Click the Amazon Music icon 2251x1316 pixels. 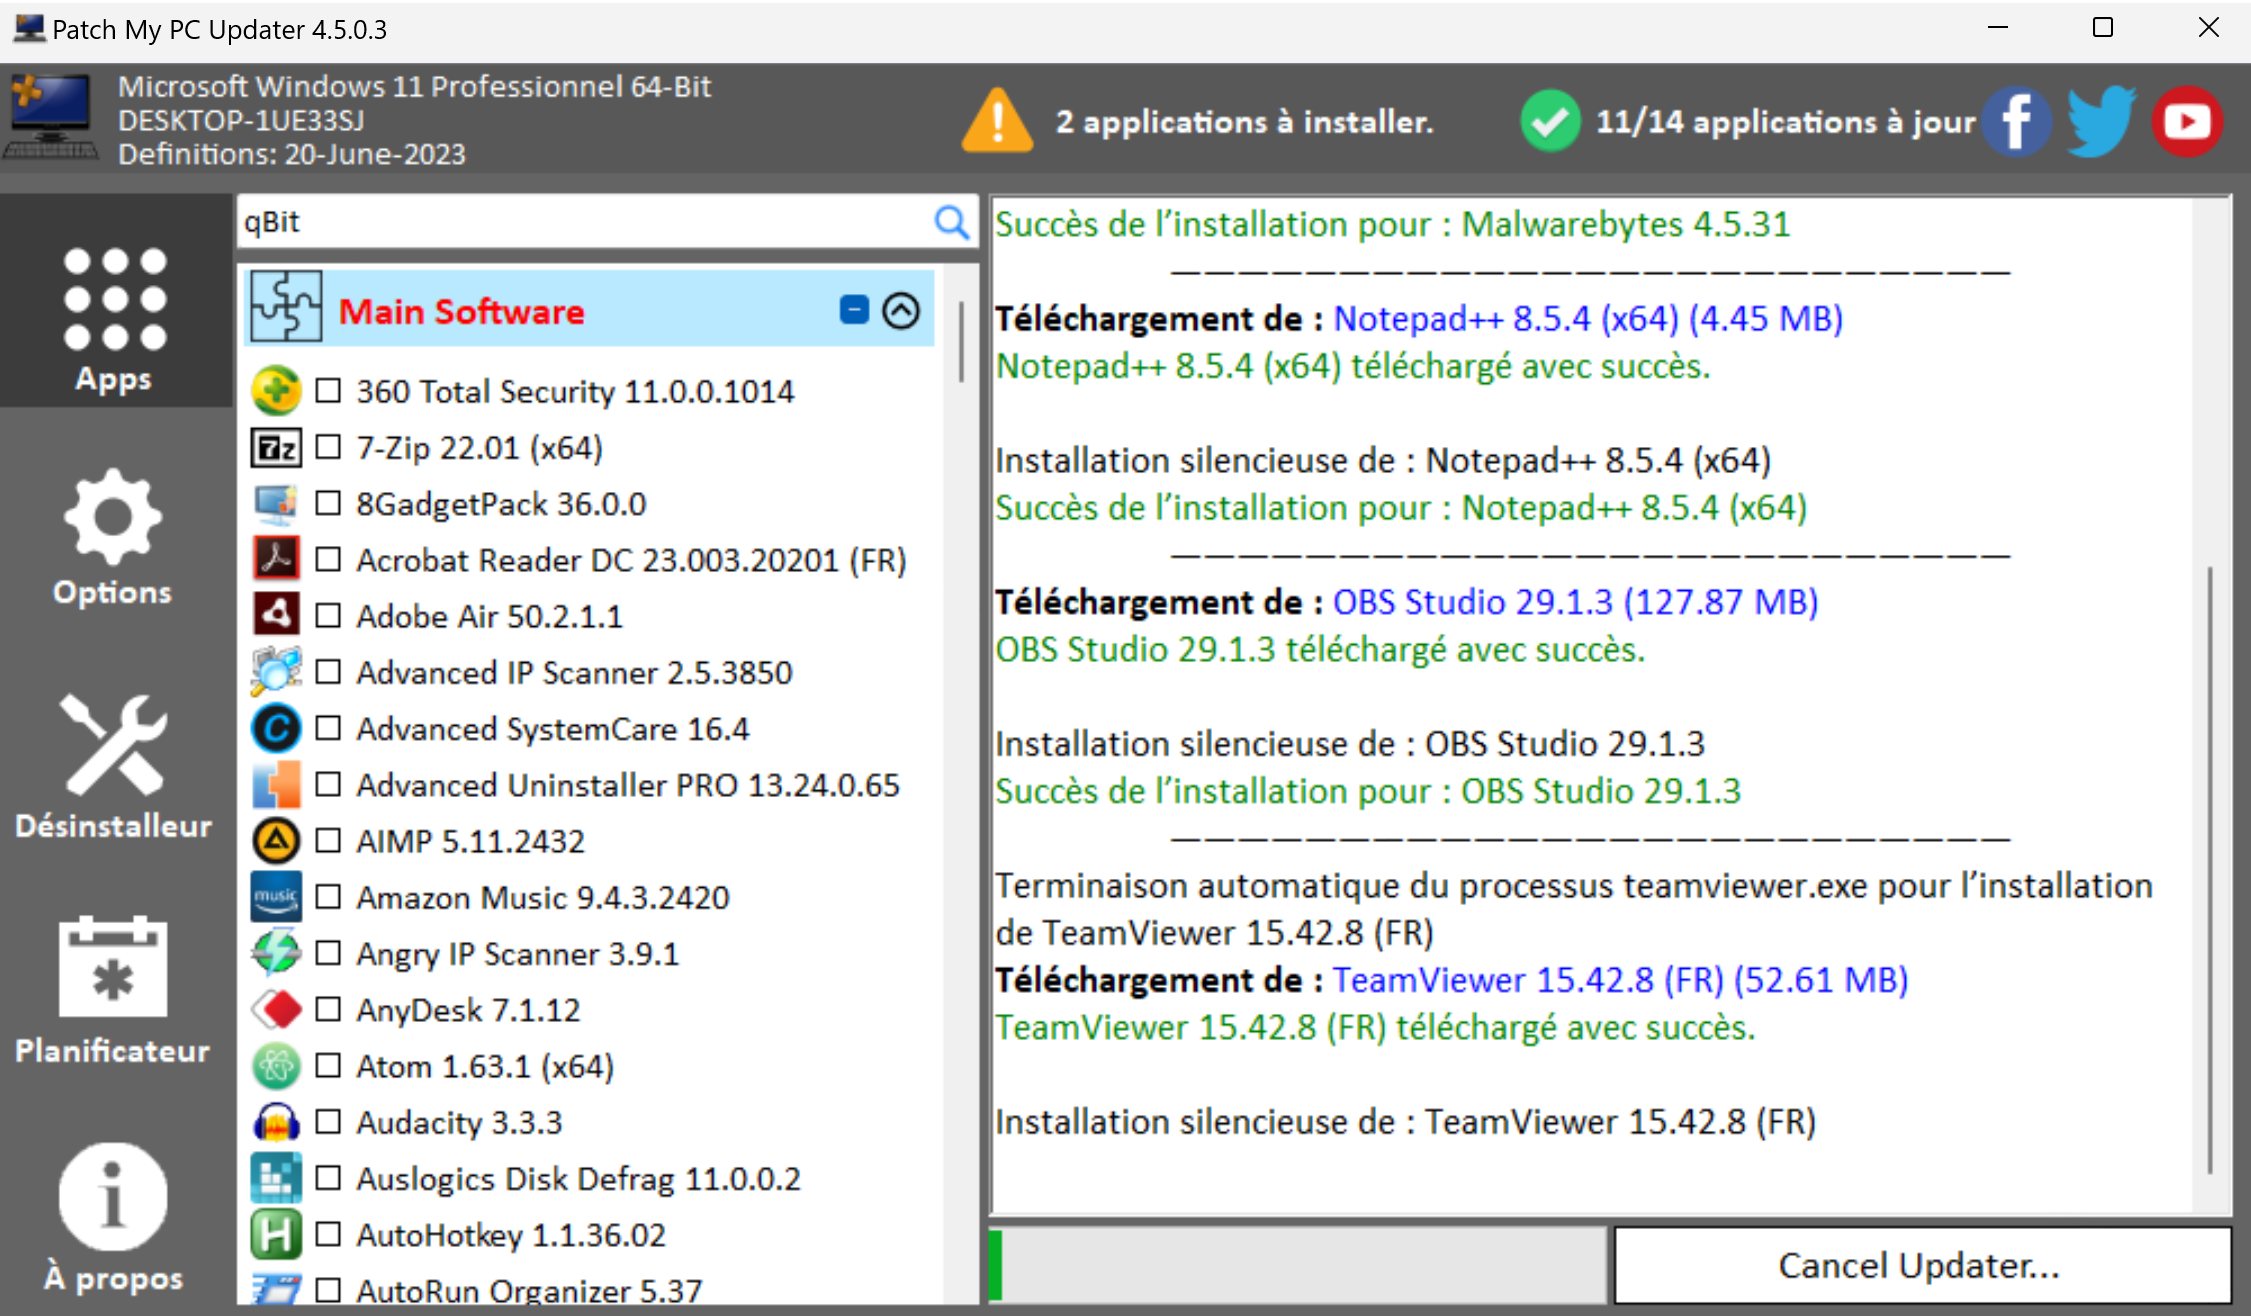click(x=276, y=897)
